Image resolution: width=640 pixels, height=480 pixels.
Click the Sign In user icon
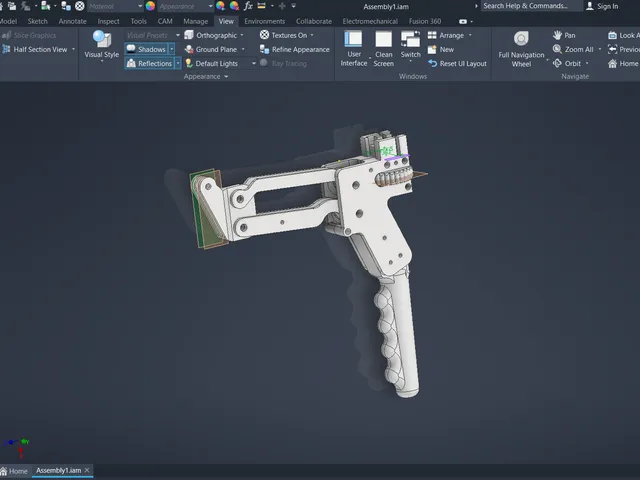[589, 6]
